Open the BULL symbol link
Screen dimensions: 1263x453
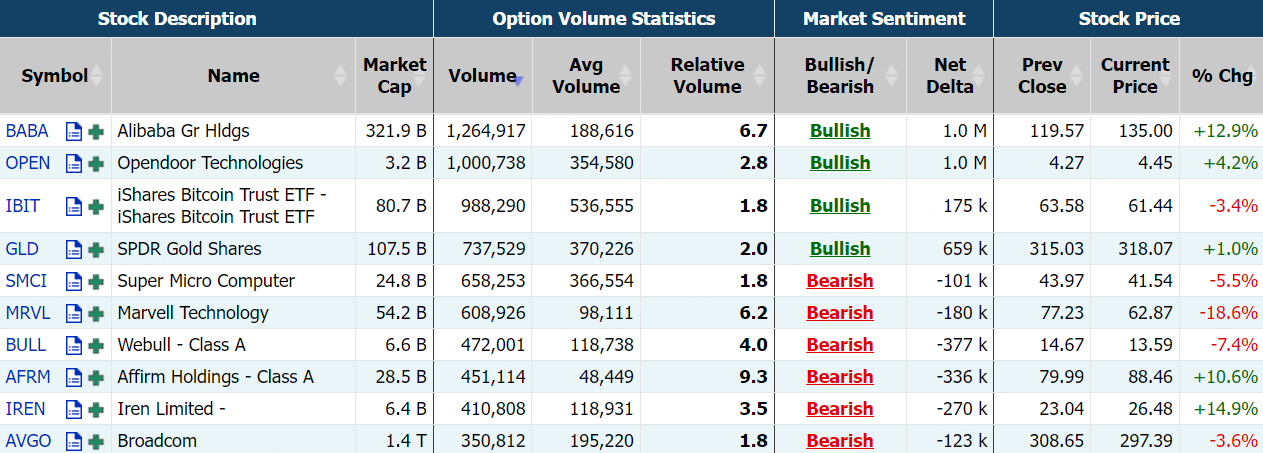click(x=26, y=345)
